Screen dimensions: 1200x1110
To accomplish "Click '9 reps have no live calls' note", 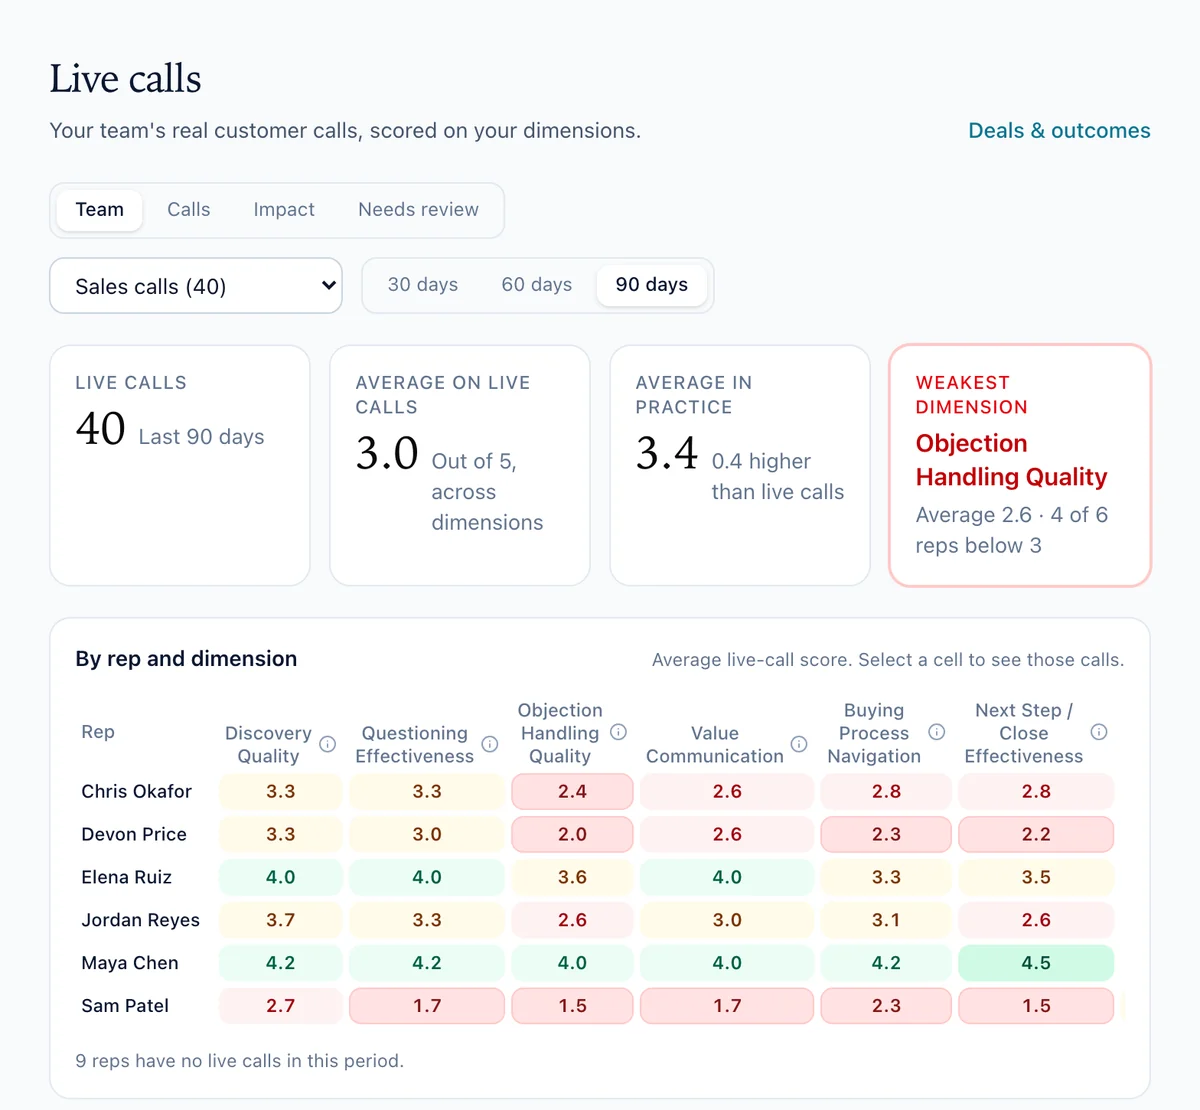I will click(x=240, y=1061).
